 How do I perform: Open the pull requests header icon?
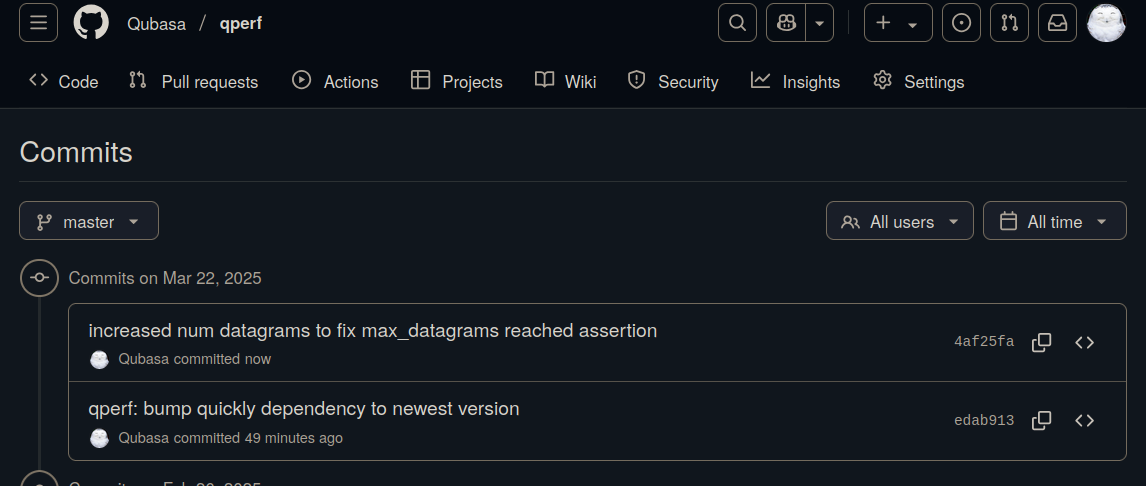(x=1009, y=23)
